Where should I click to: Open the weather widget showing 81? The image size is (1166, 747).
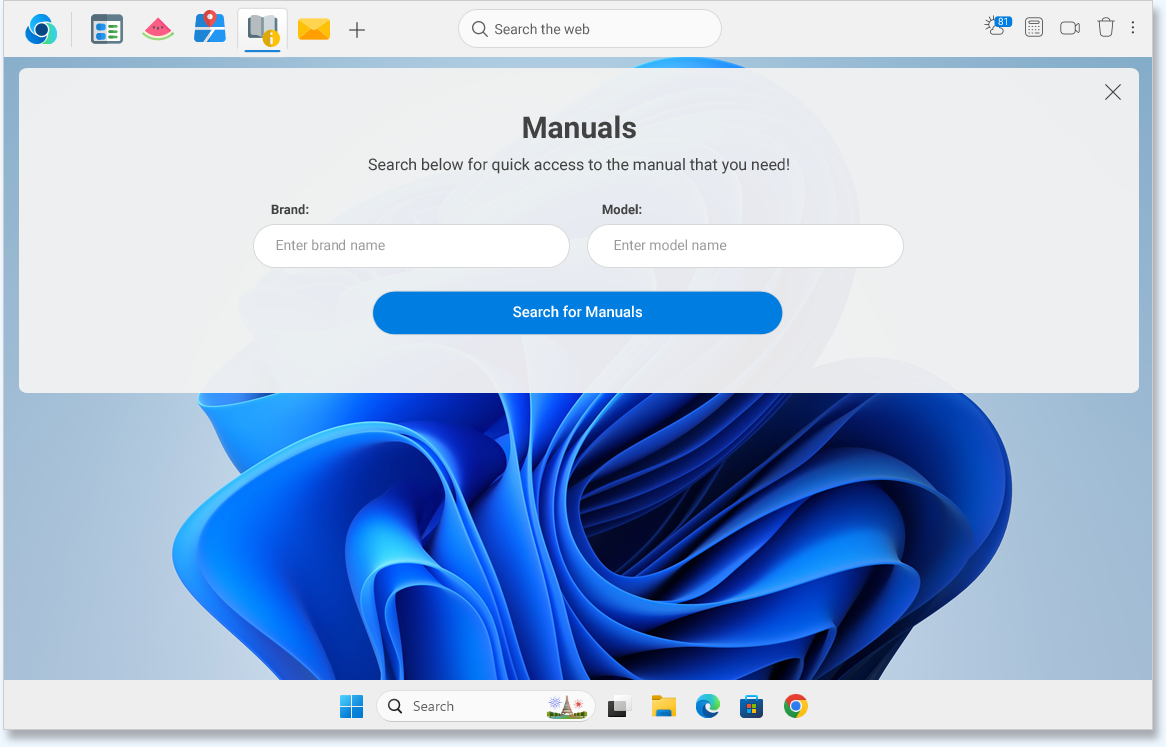click(x=997, y=27)
